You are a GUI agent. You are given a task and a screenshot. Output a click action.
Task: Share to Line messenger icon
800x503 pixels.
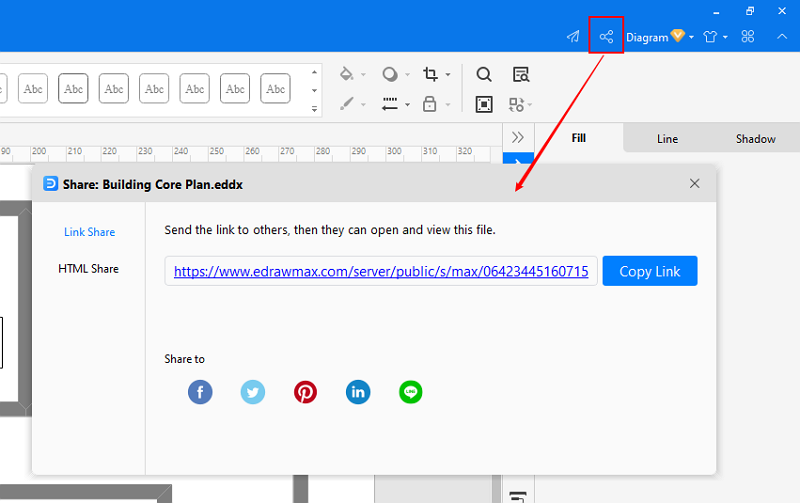[411, 392]
